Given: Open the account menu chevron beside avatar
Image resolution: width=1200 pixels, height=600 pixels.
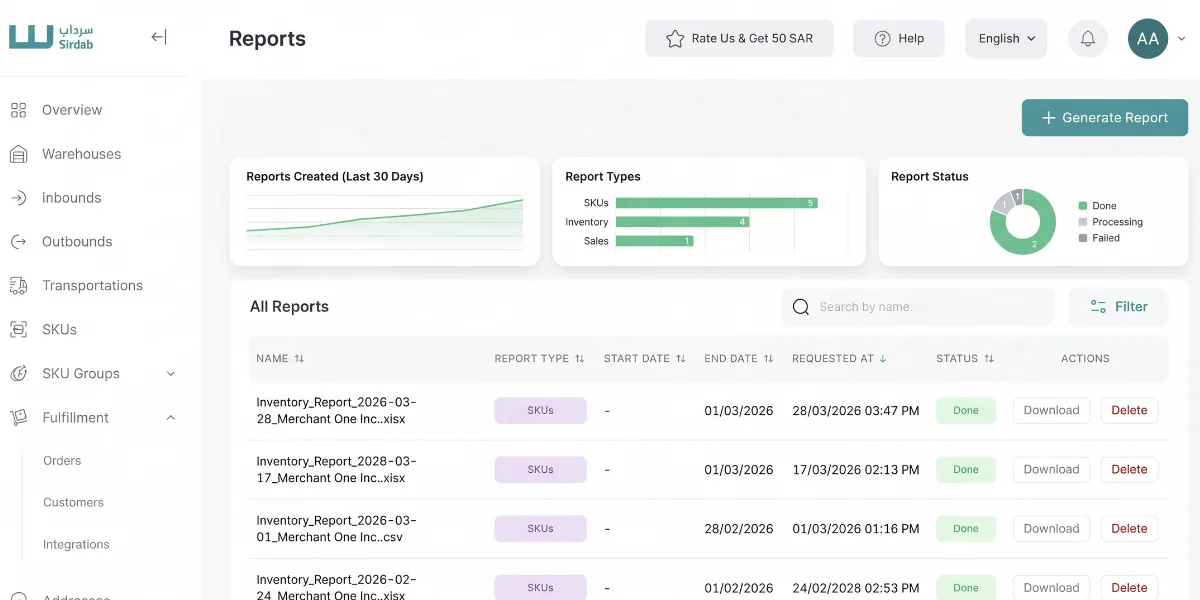Looking at the screenshot, I should pos(1181,39).
